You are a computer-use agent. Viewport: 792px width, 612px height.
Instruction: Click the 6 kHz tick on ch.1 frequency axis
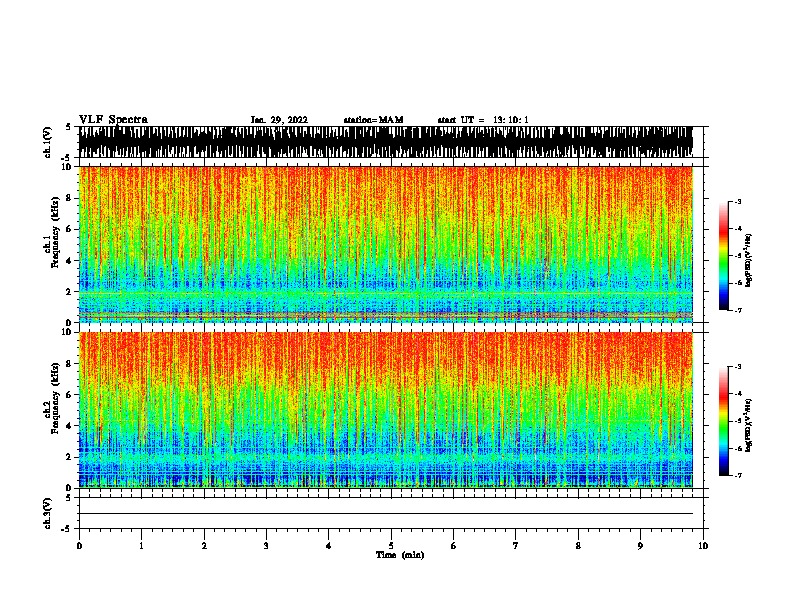click(69, 229)
